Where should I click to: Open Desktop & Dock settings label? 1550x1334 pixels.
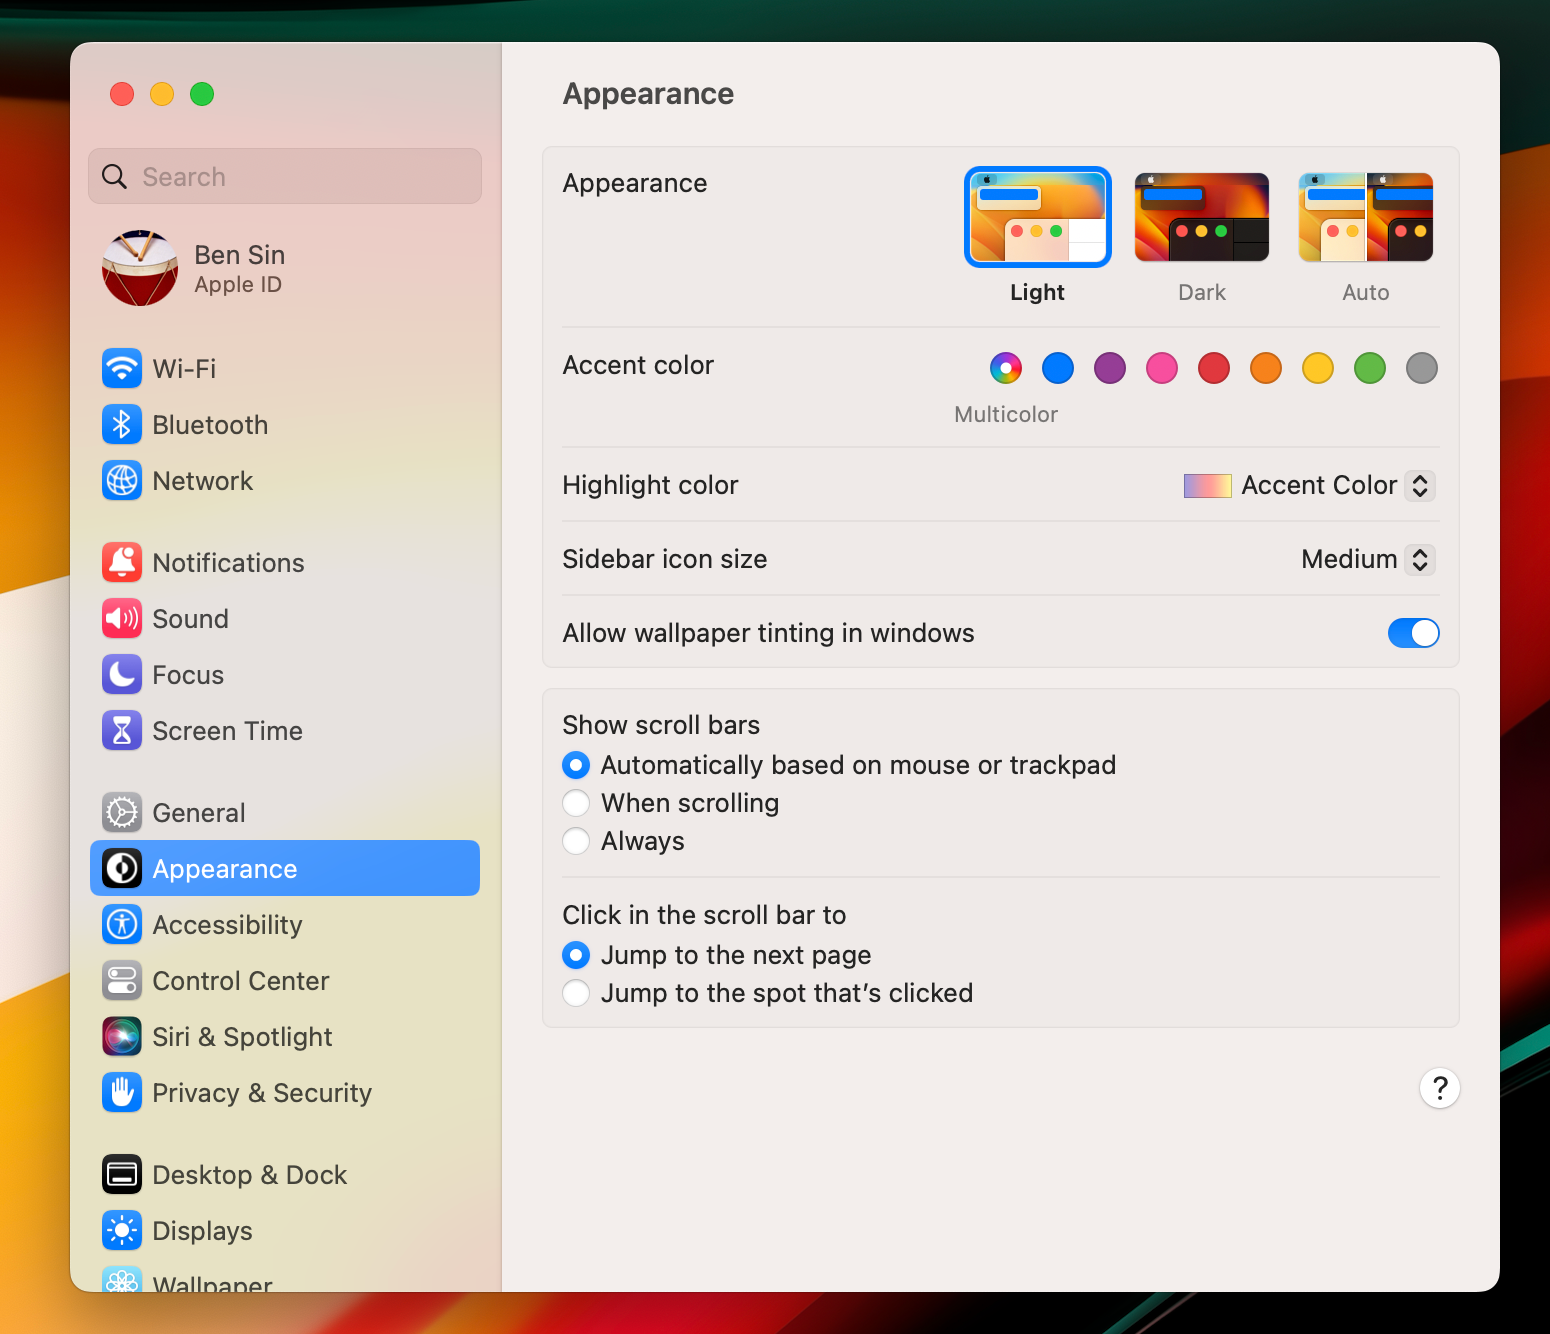click(250, 1175)
